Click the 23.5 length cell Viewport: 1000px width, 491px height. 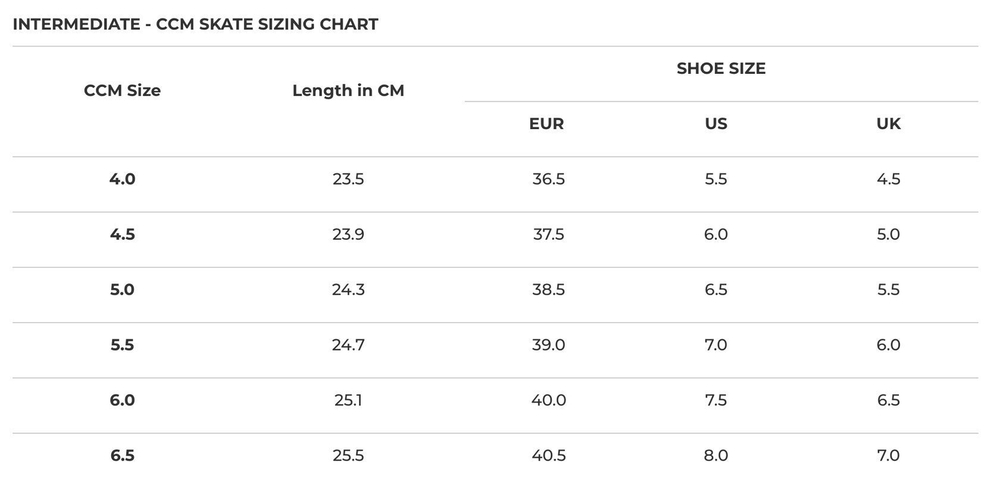pos(348,180)
